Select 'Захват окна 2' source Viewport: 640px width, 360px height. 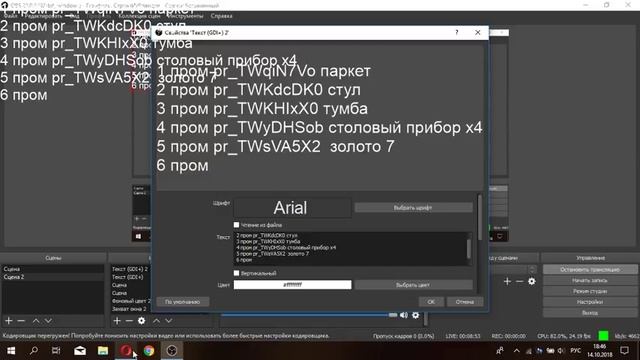[x=129, y=309]
